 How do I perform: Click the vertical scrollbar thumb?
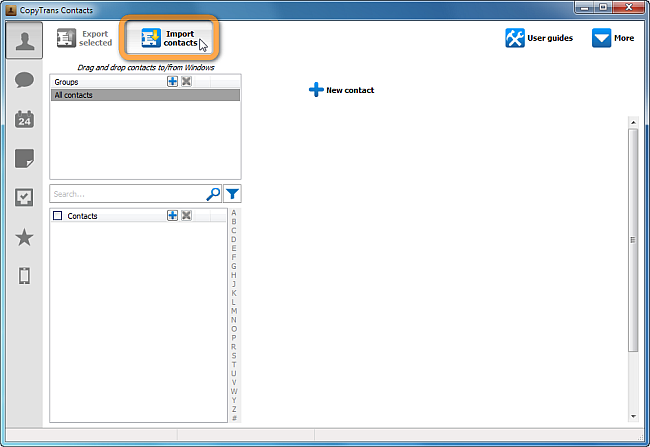click(633, 240)
